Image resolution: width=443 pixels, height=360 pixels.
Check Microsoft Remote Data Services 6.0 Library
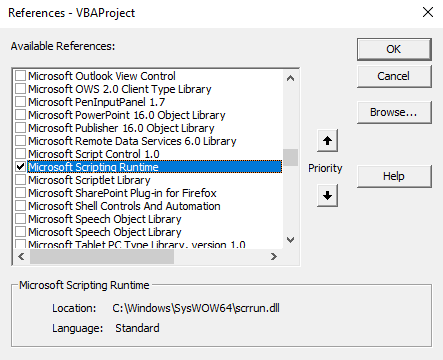click(x=21, y=141)
